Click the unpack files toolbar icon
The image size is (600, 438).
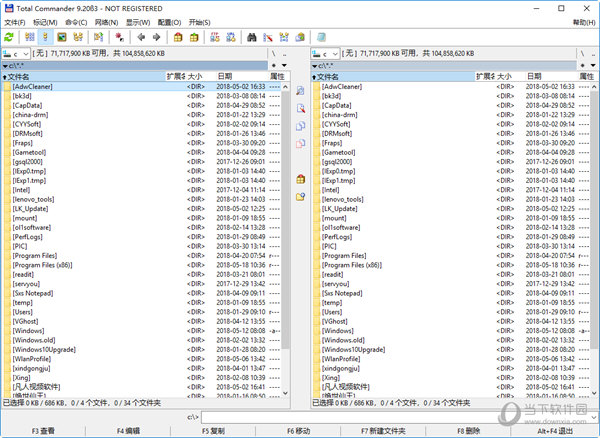click(x=194, y=37)
